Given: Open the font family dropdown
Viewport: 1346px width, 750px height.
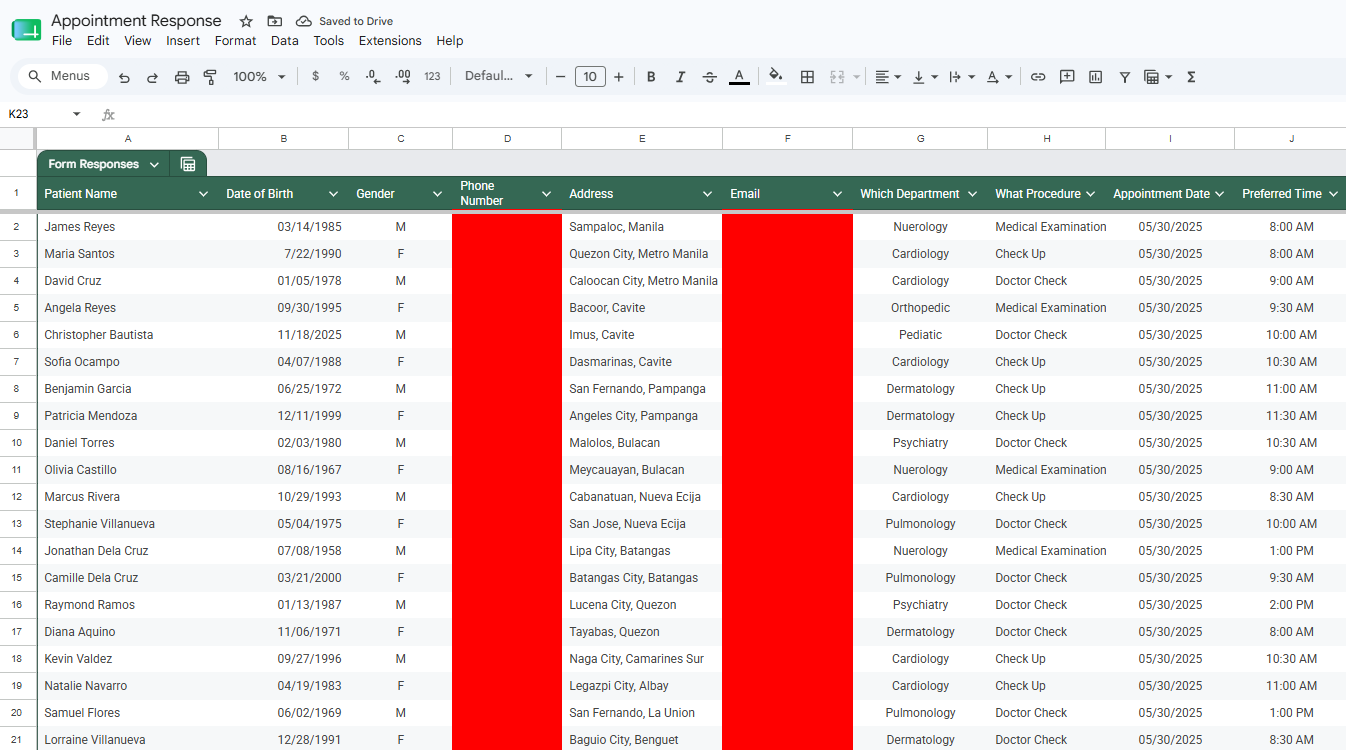Looking at the screenshot, I should click(x=499, y=77).
